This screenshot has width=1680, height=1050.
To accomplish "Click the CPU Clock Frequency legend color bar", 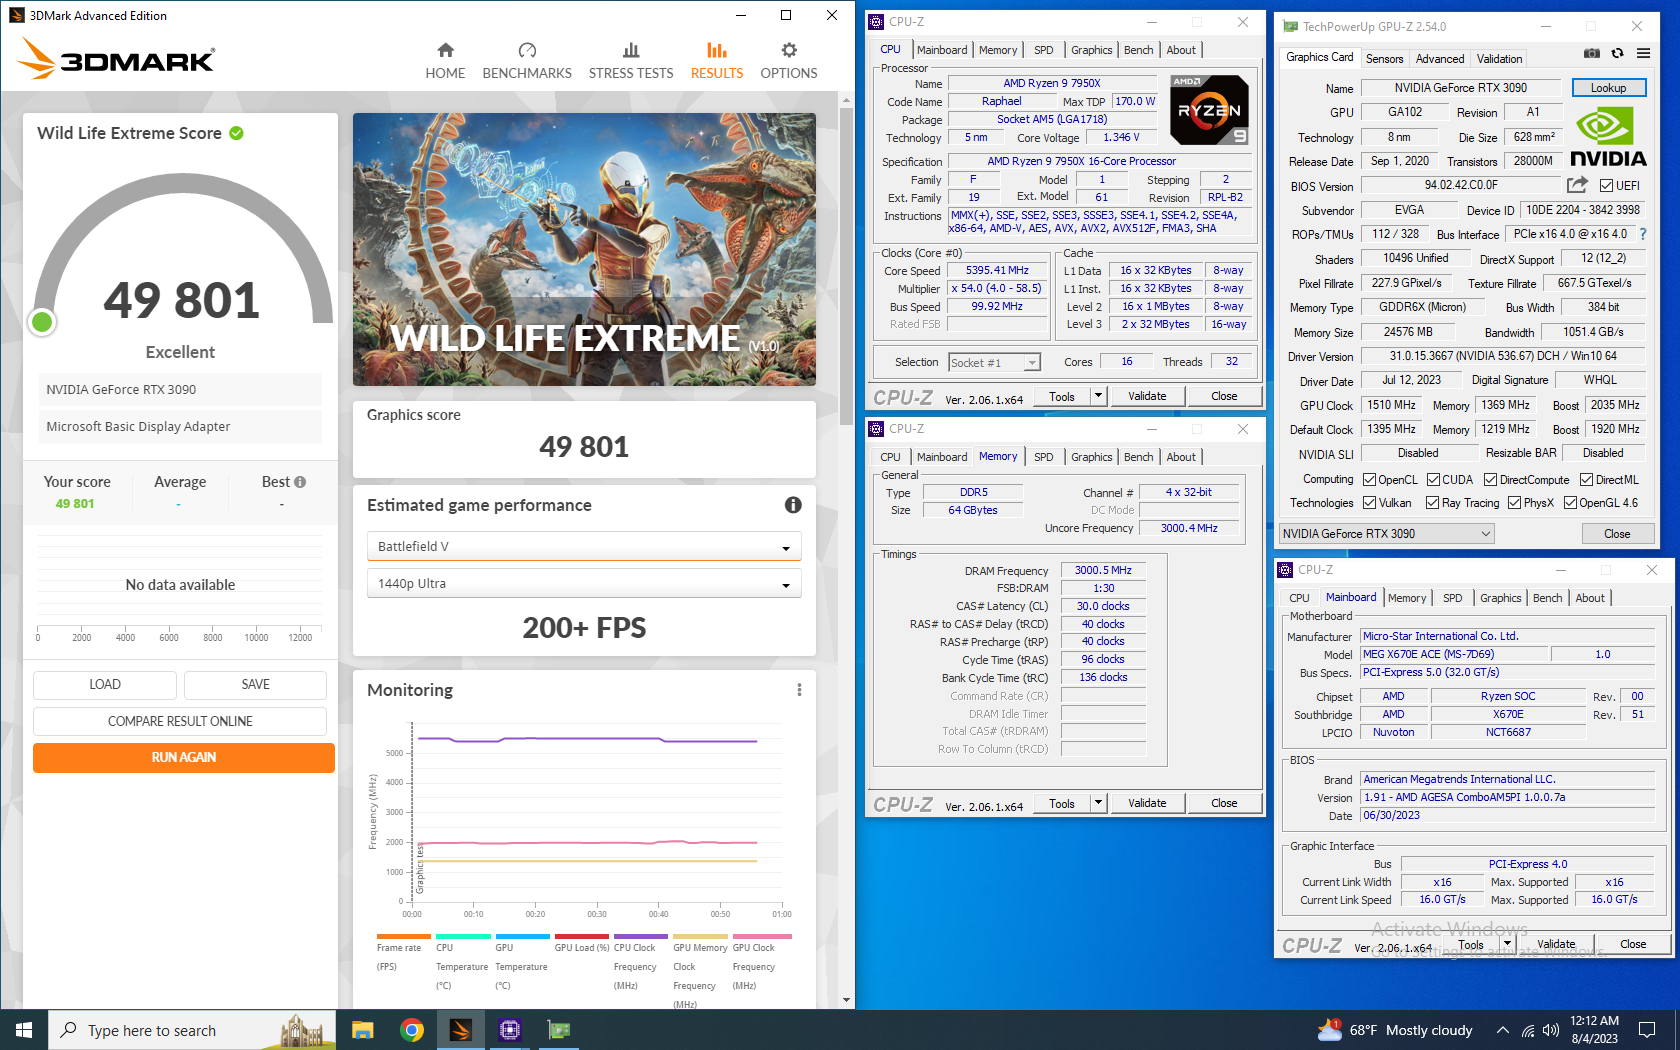I will pos(640,937).
